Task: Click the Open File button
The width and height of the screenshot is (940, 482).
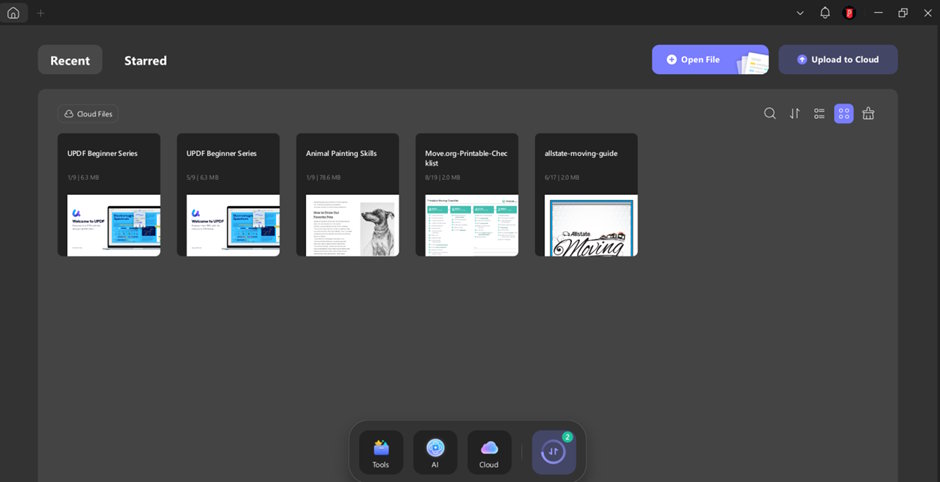Action: coord(709,60)
